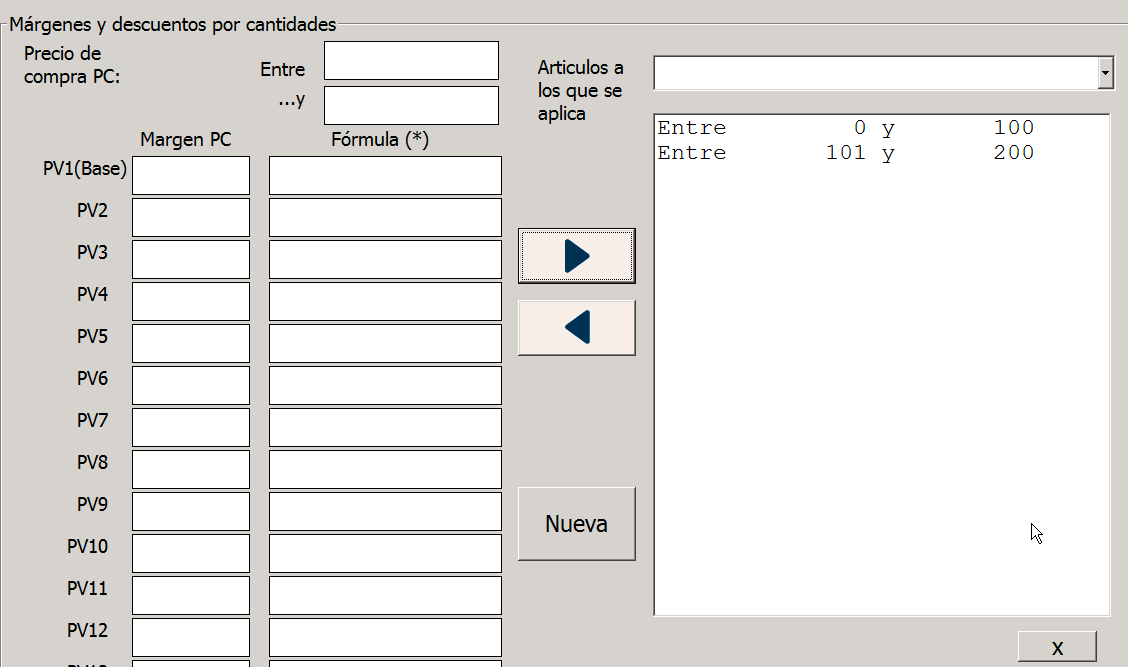Click the PV2 Margen PC field
This screenshot has width=1128, height=667.
pos(191,218)
